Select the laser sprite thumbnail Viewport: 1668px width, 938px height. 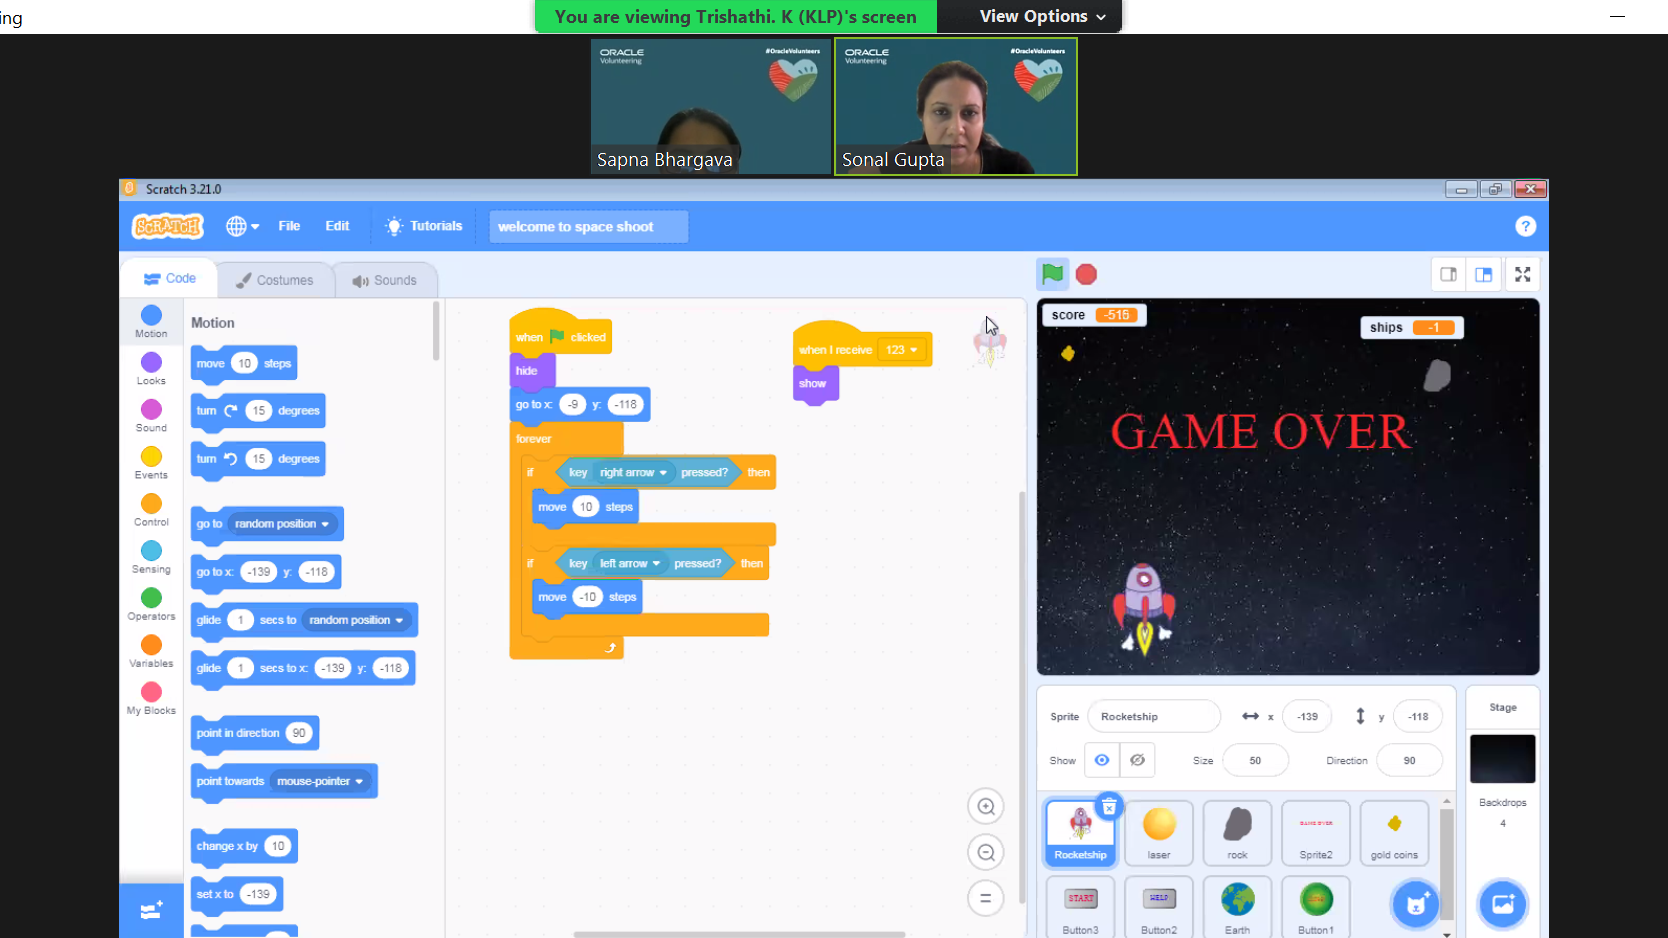[x=1159, y=832]
